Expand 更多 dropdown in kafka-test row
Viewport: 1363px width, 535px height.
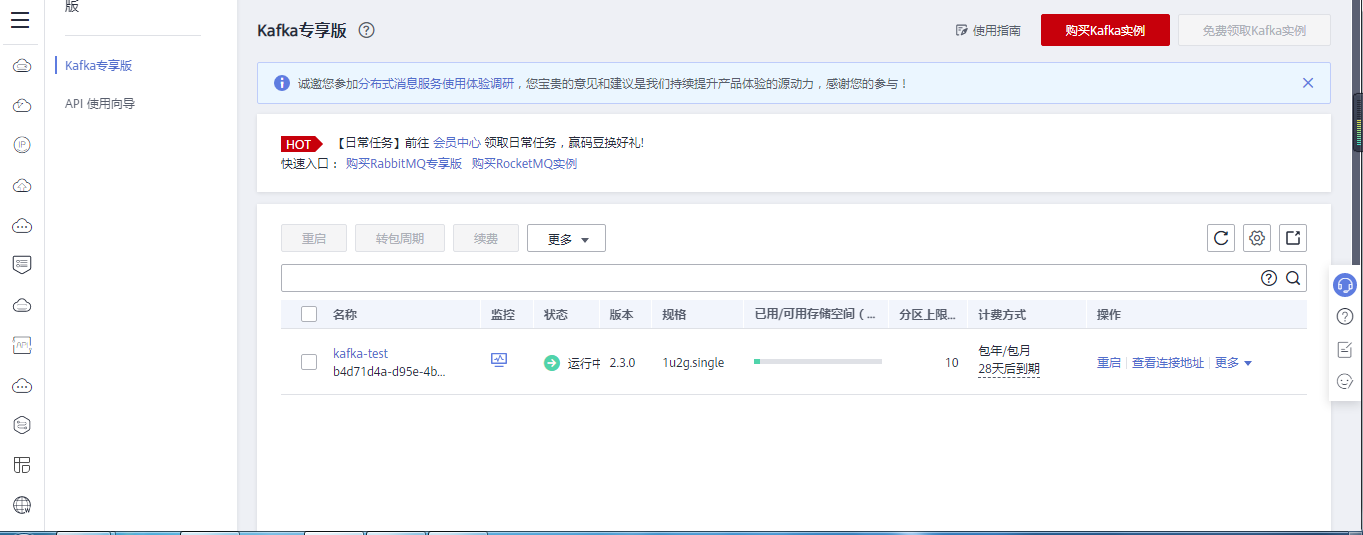(1233, 363)
